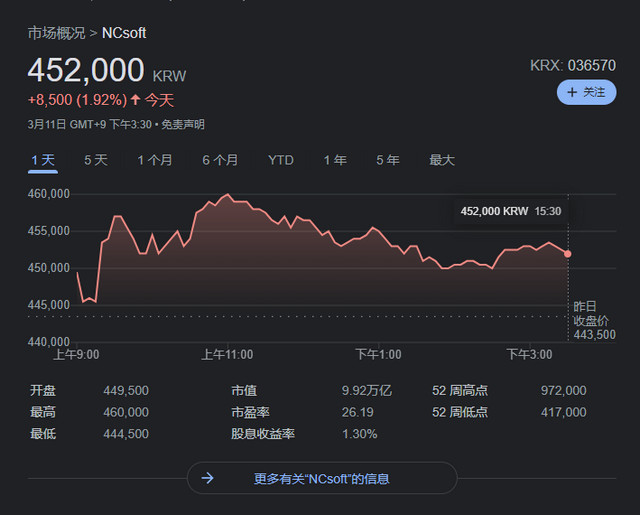Image resolution: width=640 pixels, height=515 pixels.
Task: Click the 452,000 main price value
Action: tap(86, 70)
